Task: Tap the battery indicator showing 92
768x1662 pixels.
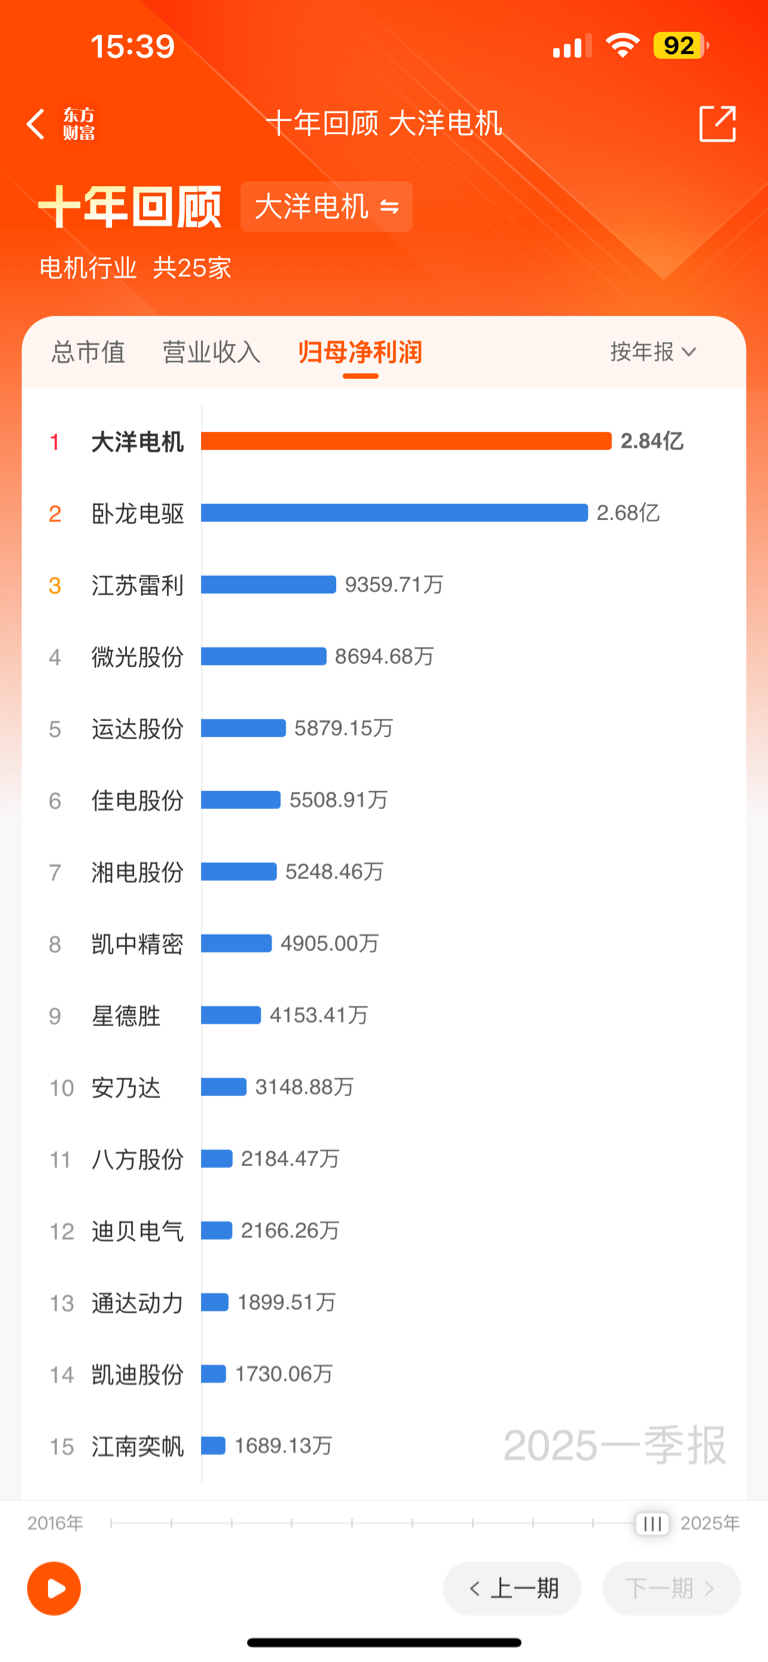Action: tap(681, 46)
